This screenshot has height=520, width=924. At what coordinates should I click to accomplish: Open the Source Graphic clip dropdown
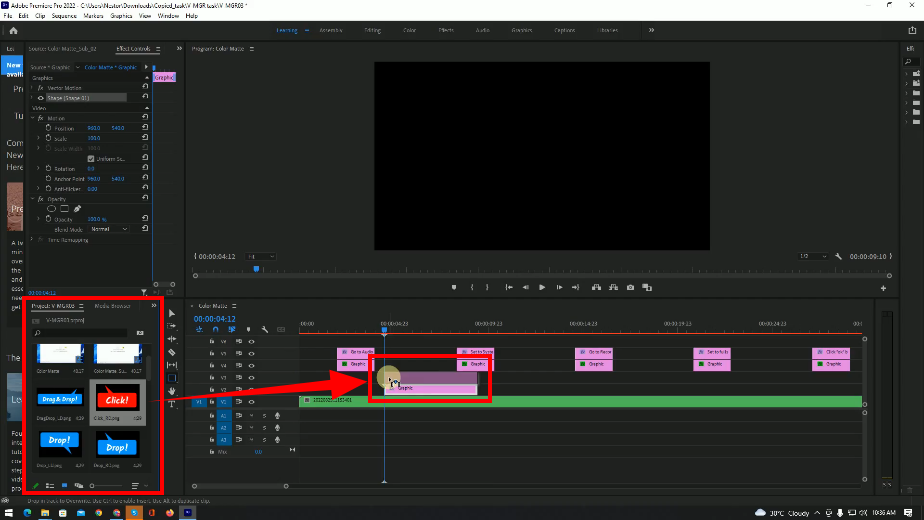(77, 67)
